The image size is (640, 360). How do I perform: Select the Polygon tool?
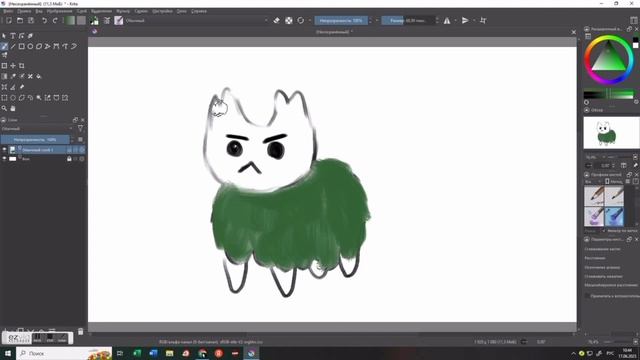coord(39,47)
